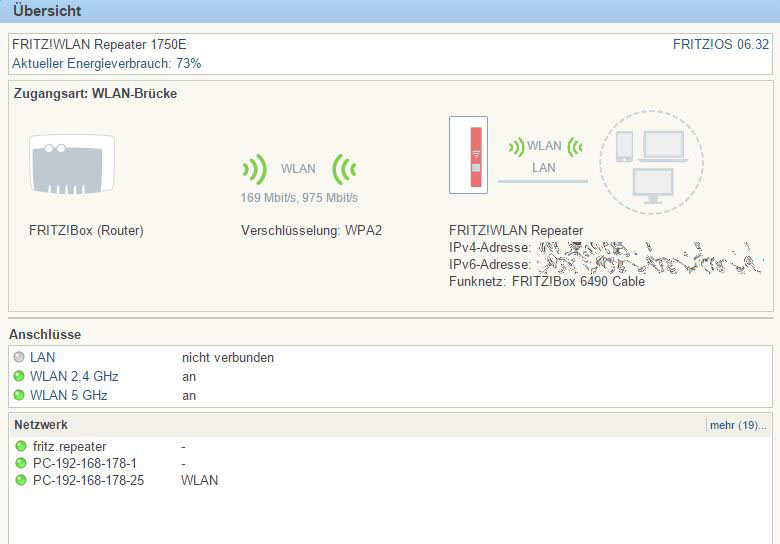780x544 pixels.
Task: Open the LAN connection link
Action: tap(42, 357)
